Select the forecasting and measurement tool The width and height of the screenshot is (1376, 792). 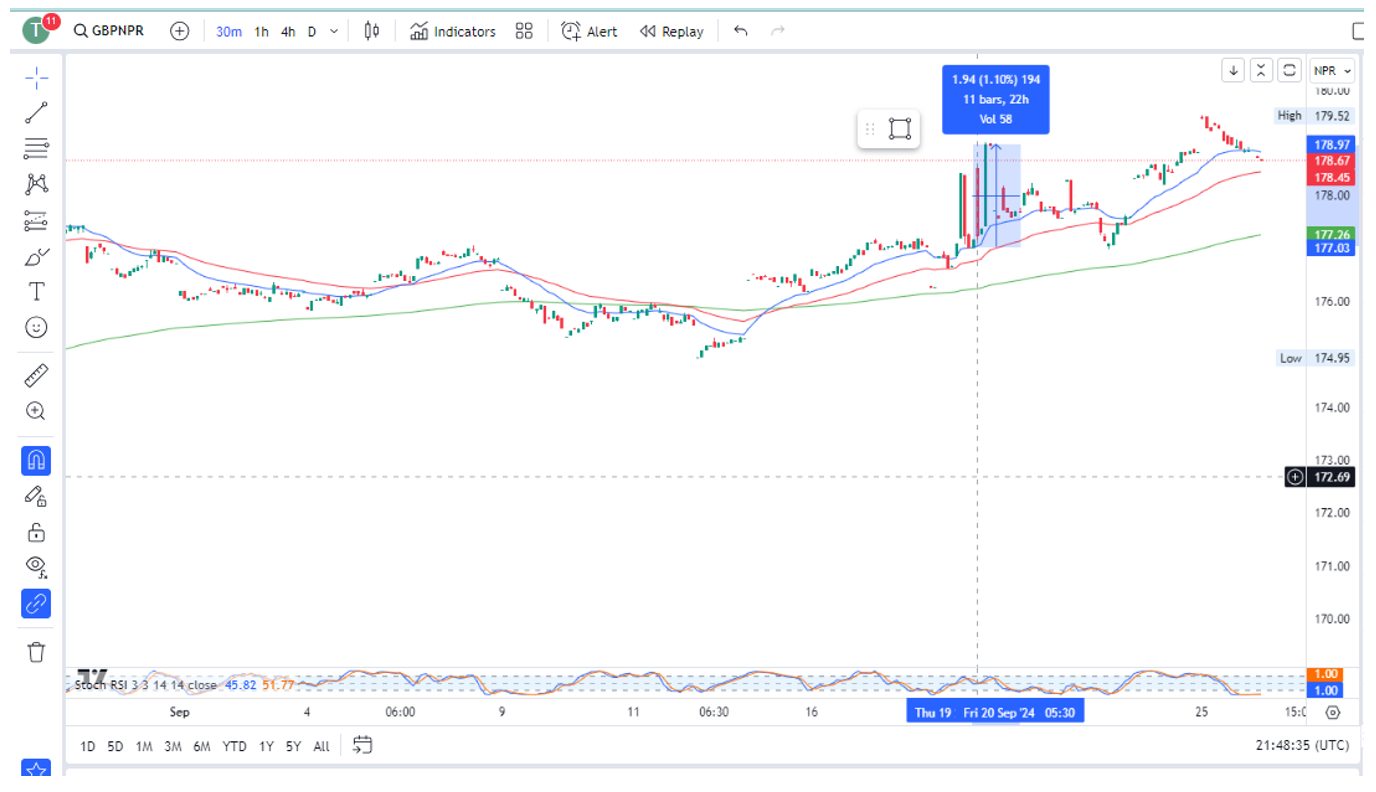[36, 220]
